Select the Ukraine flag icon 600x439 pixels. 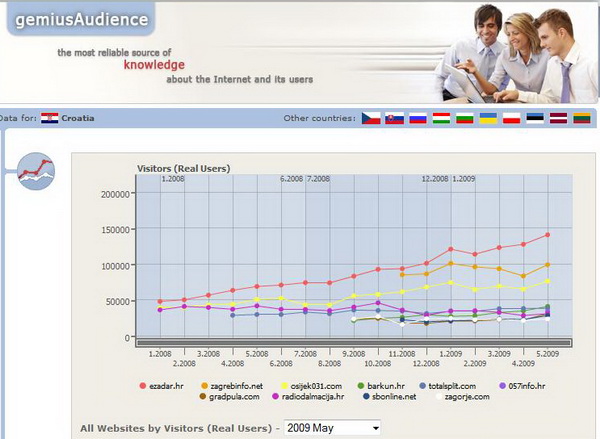click(488, 118)
